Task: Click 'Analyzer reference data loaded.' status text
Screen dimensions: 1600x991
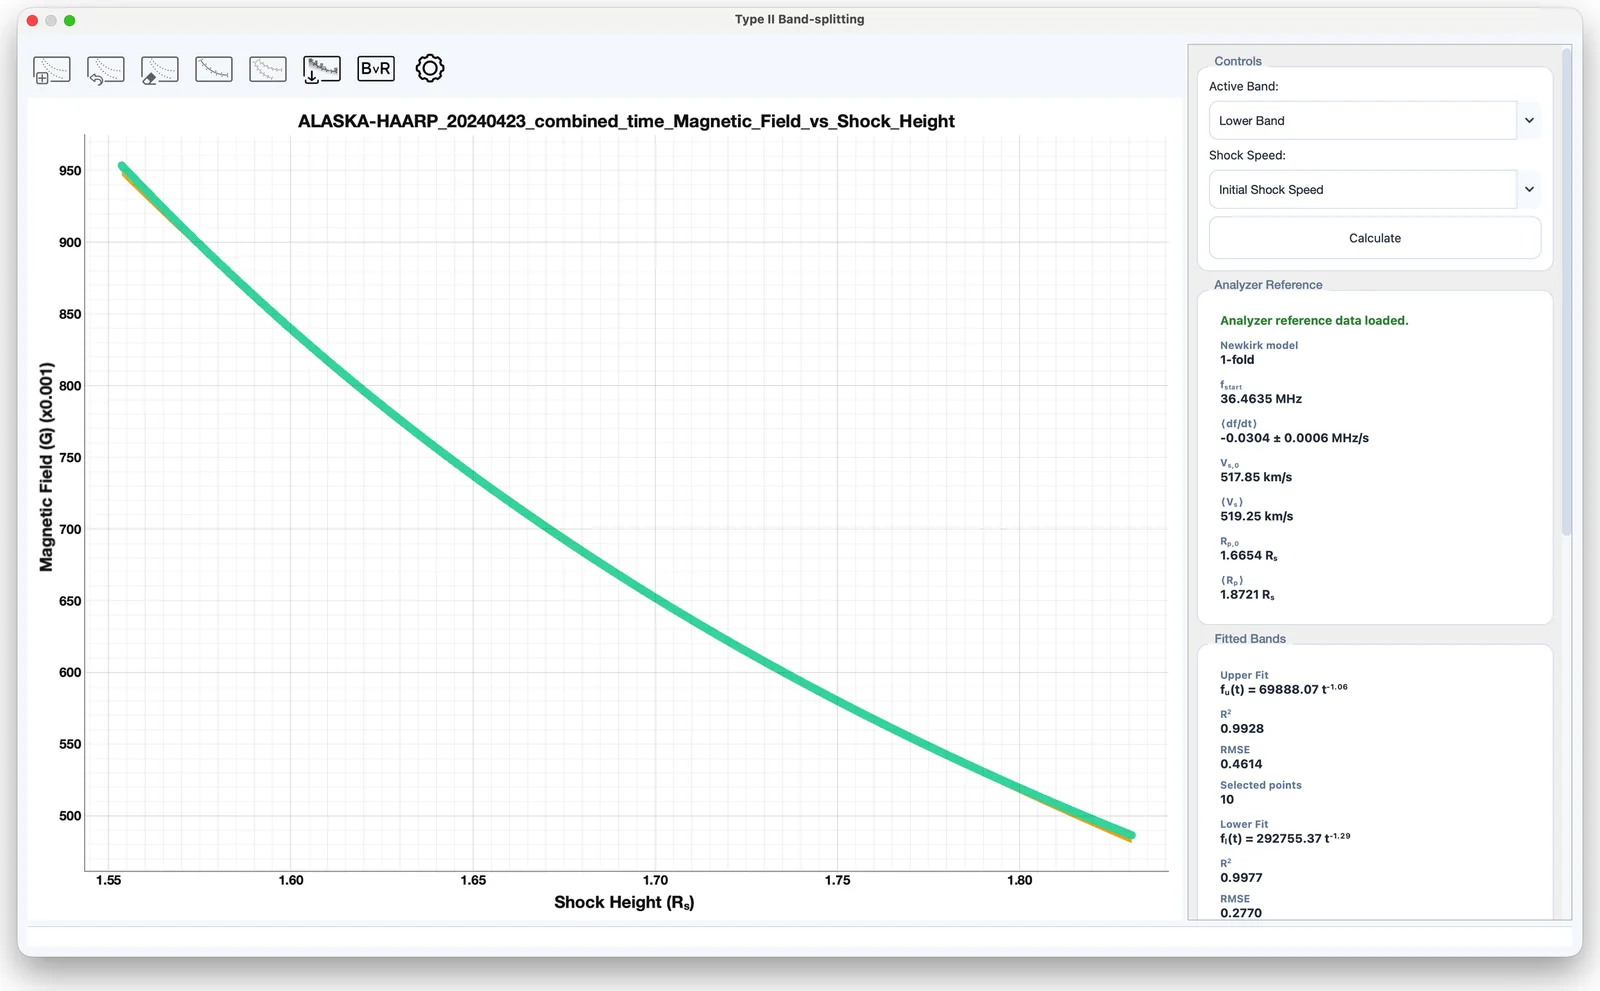Action: (x=1313, y=321)
